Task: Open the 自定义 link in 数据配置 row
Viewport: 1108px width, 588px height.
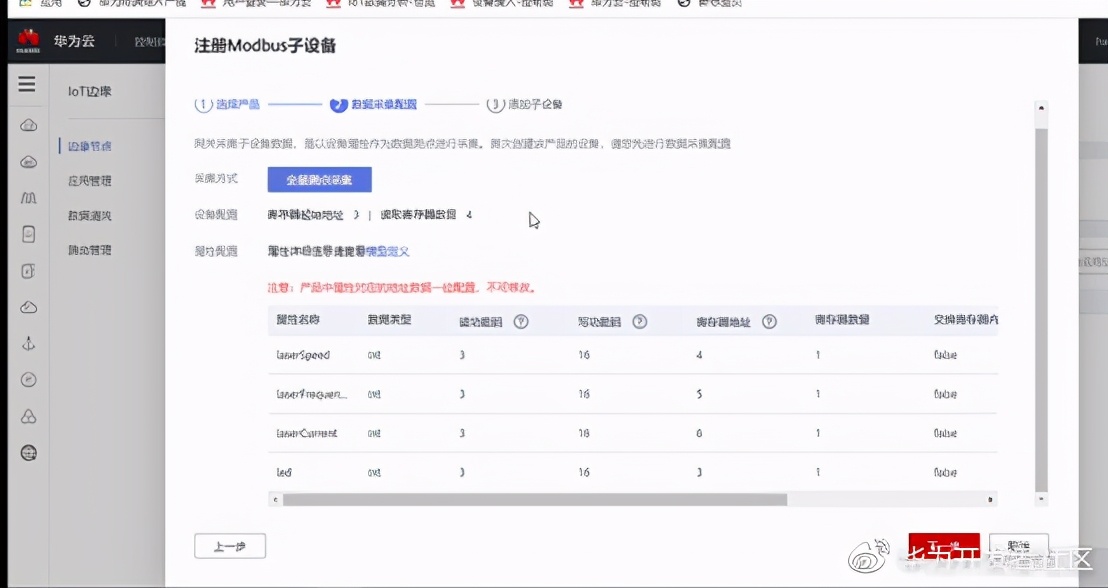Action: tap(390, 251)
